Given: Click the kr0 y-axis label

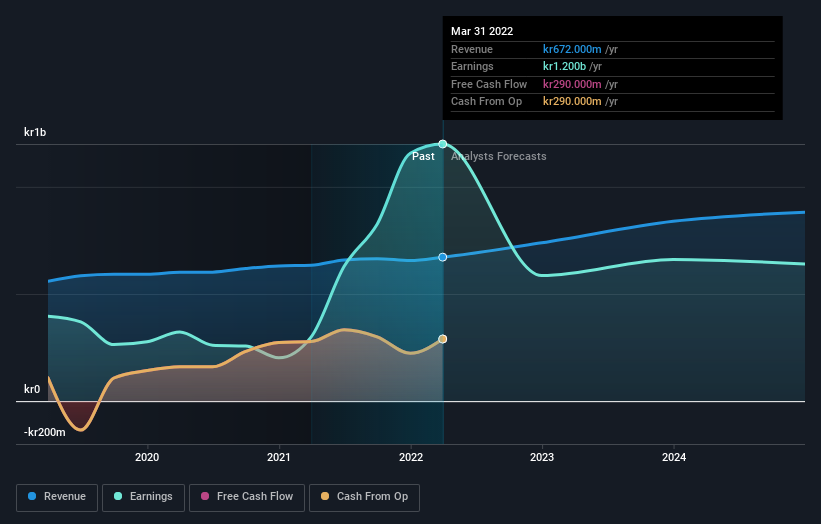Looking at the screenshot, I should [x=32, y=389].
